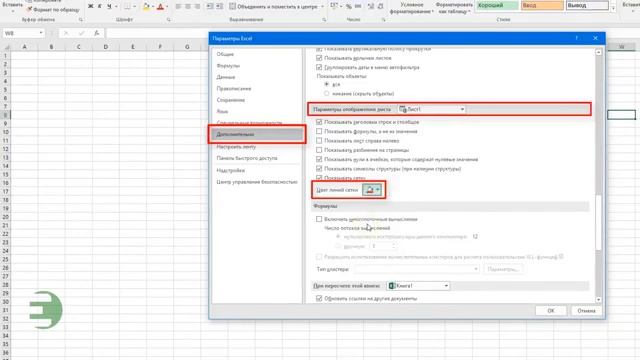Apply italic formatting (К) in ribbon
Image resolution: width=640 pixels, height=360 pixels.
point(100,7)
